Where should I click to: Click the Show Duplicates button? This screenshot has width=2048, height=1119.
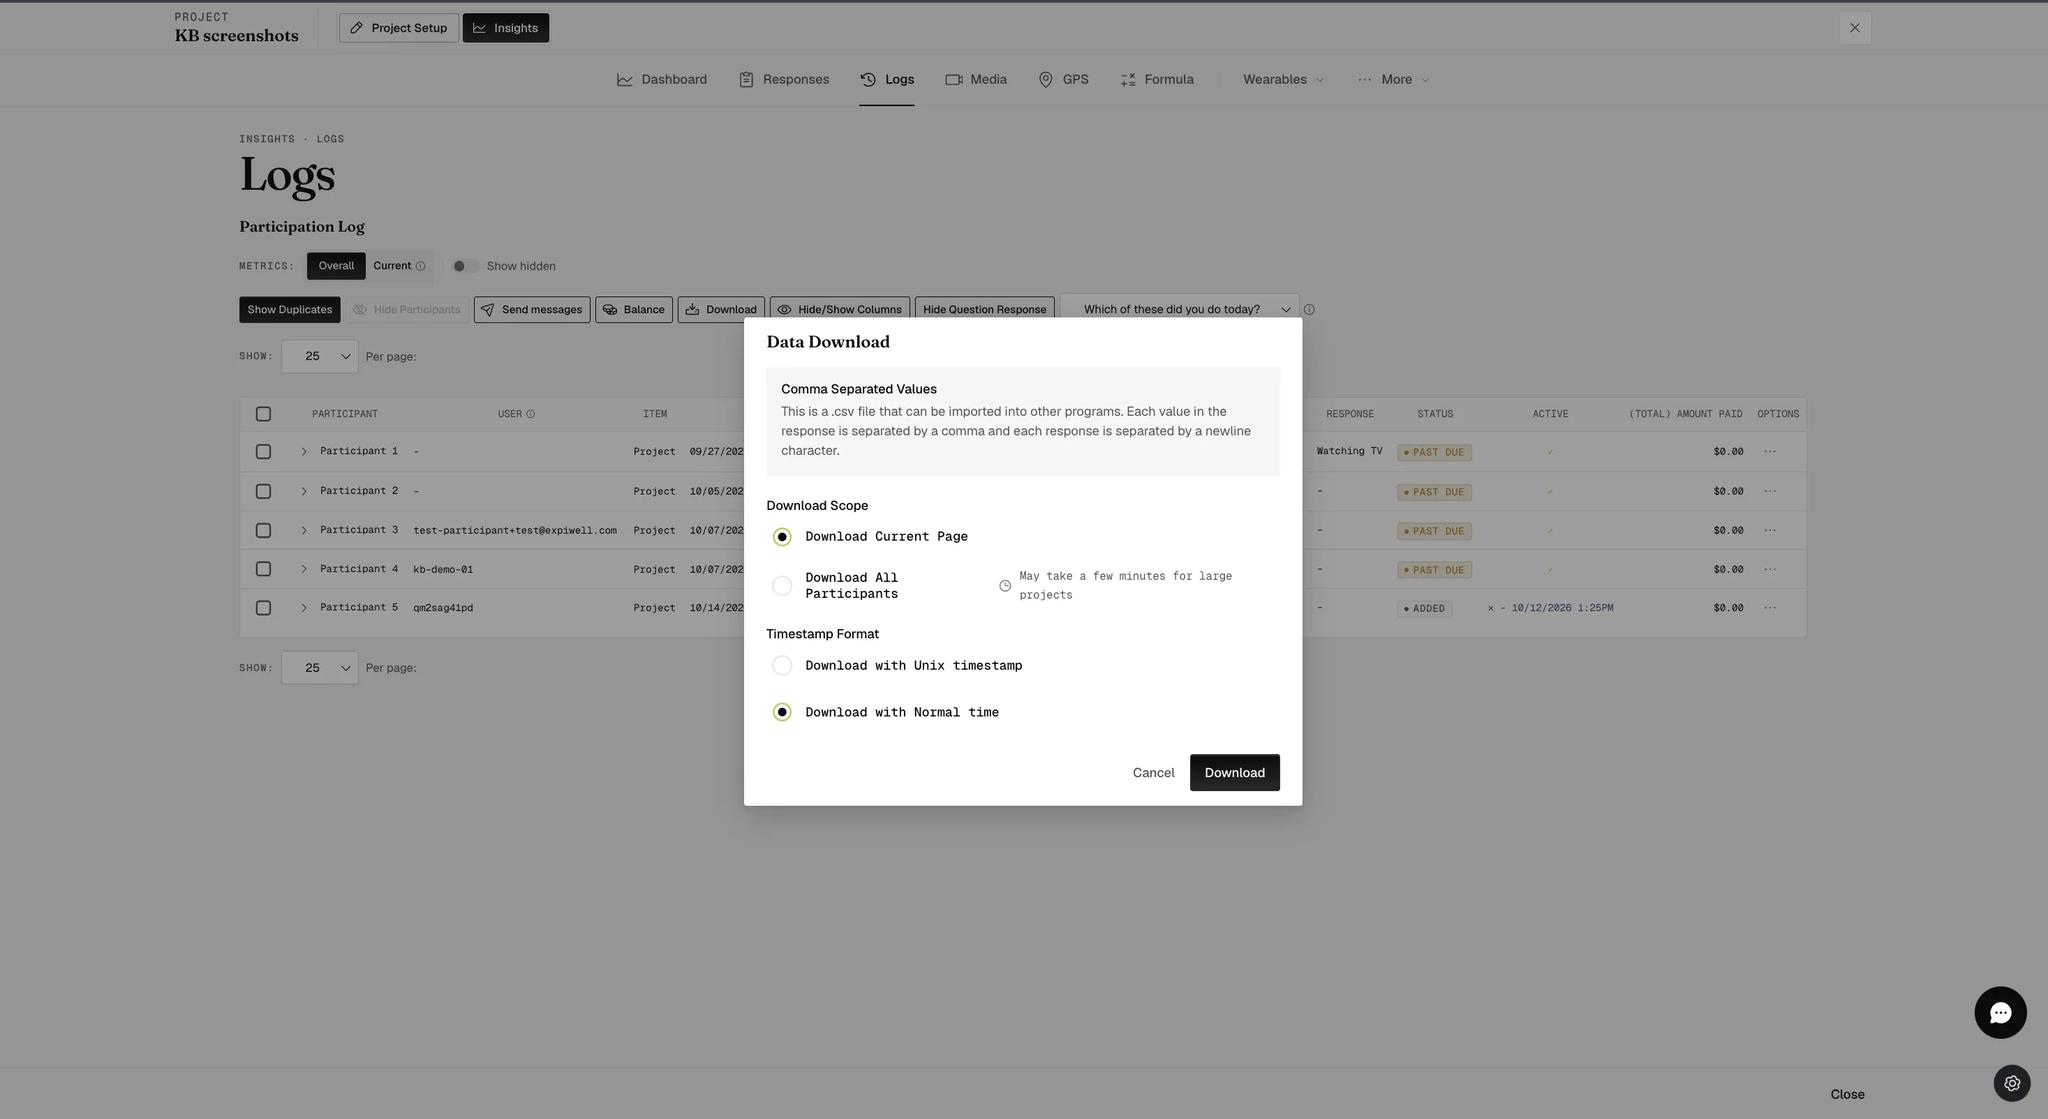[x=290, y=310]
